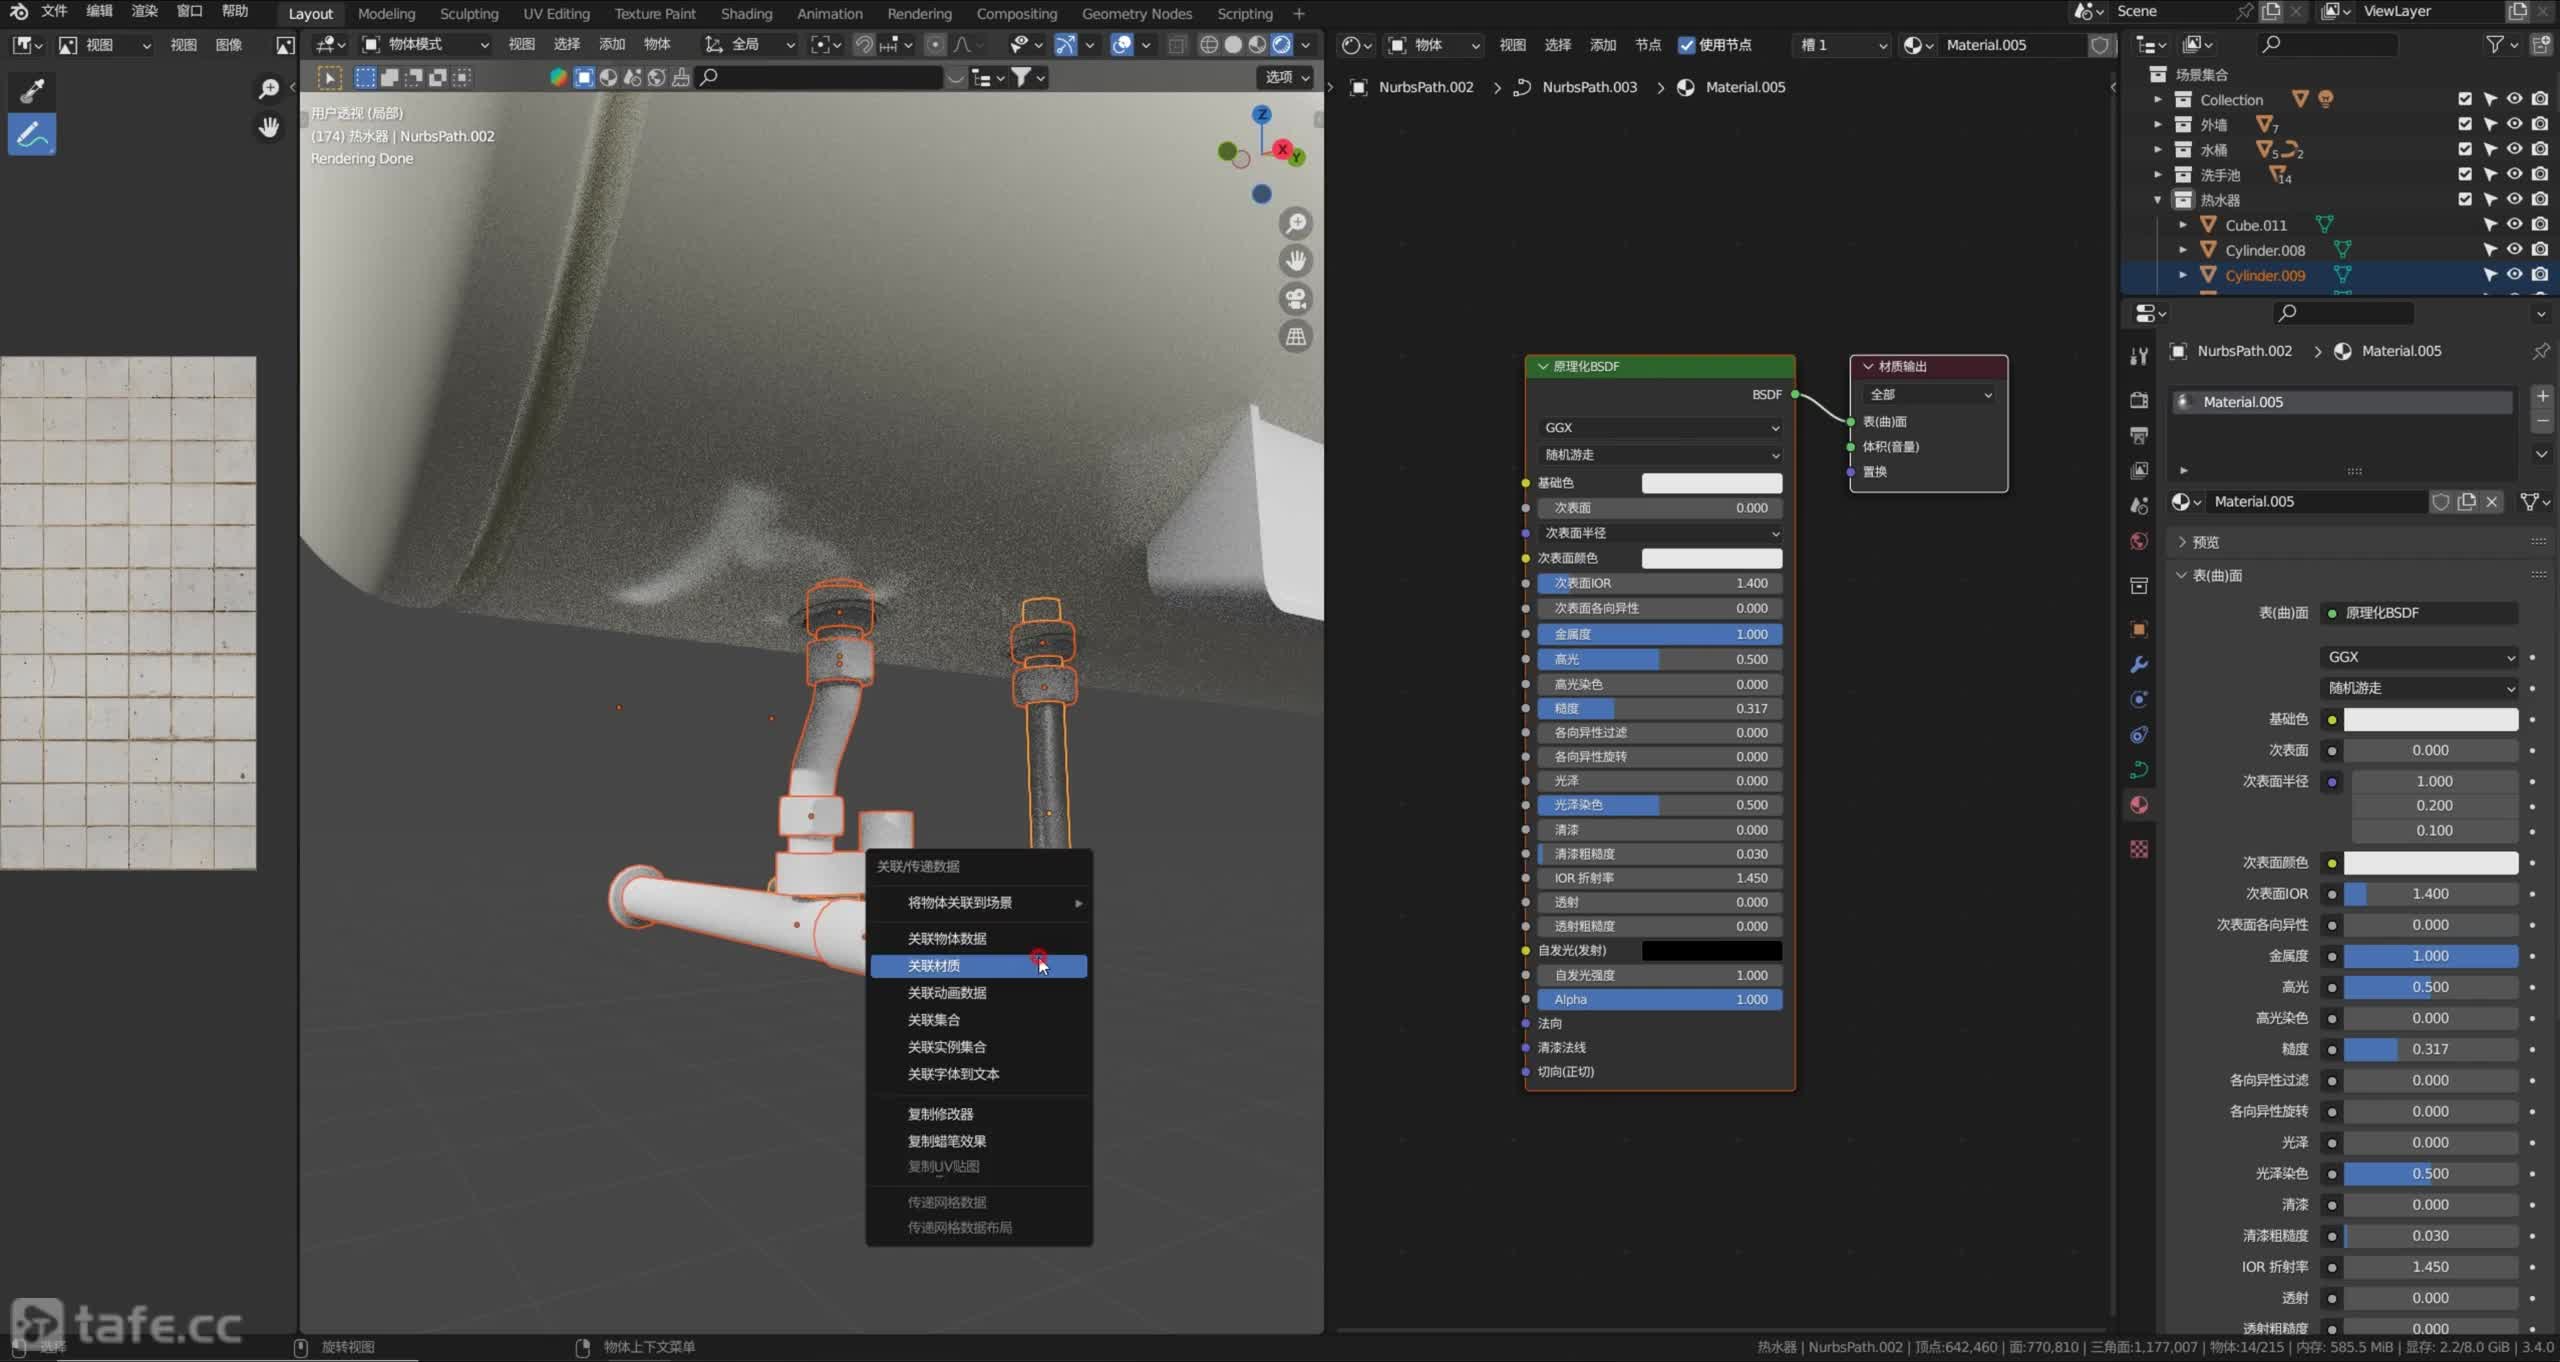Viewport: 2560px width, 1362px height.
Task: Open the 选项 options dropdown
Action: click(x=1286, y=77)
